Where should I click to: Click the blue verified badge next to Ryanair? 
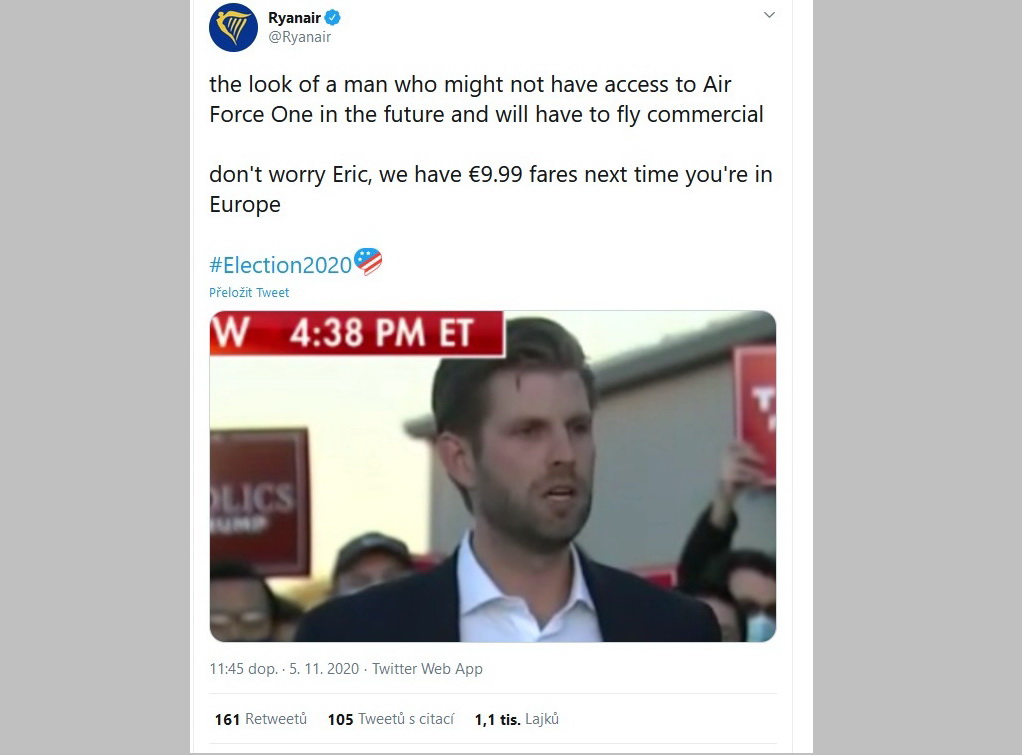(332, 18)
